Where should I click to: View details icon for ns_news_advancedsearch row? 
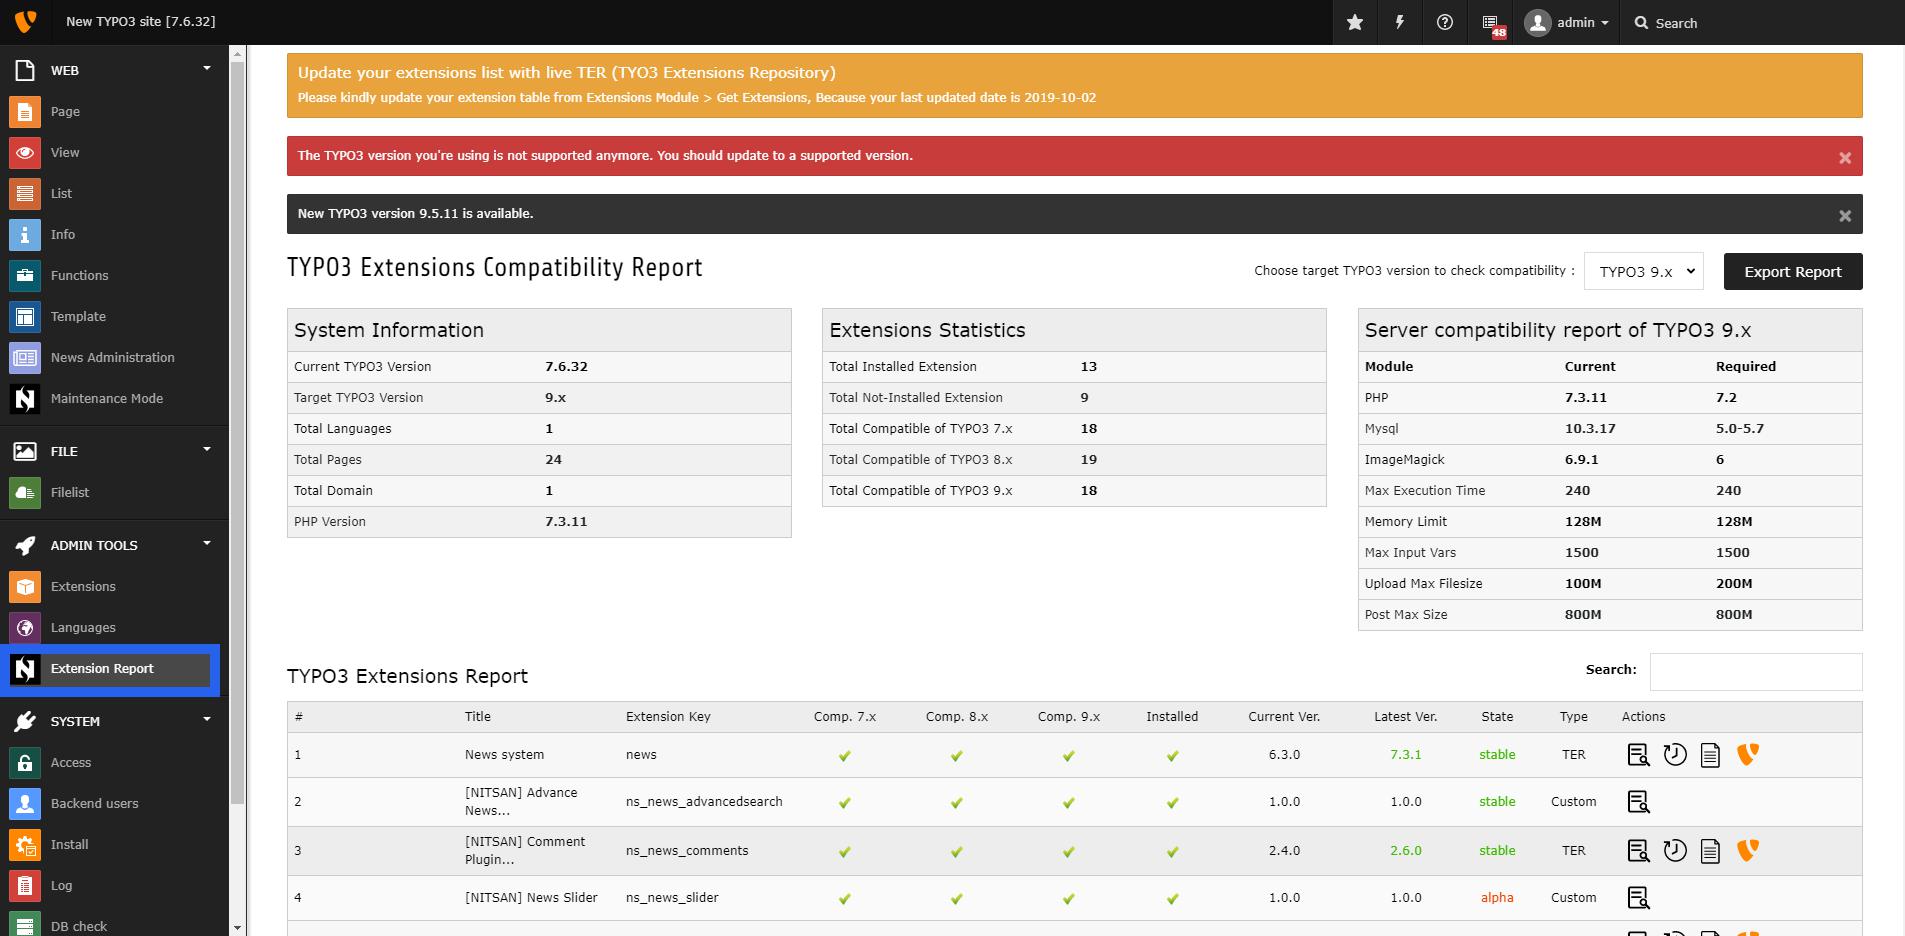[1638, 802]
